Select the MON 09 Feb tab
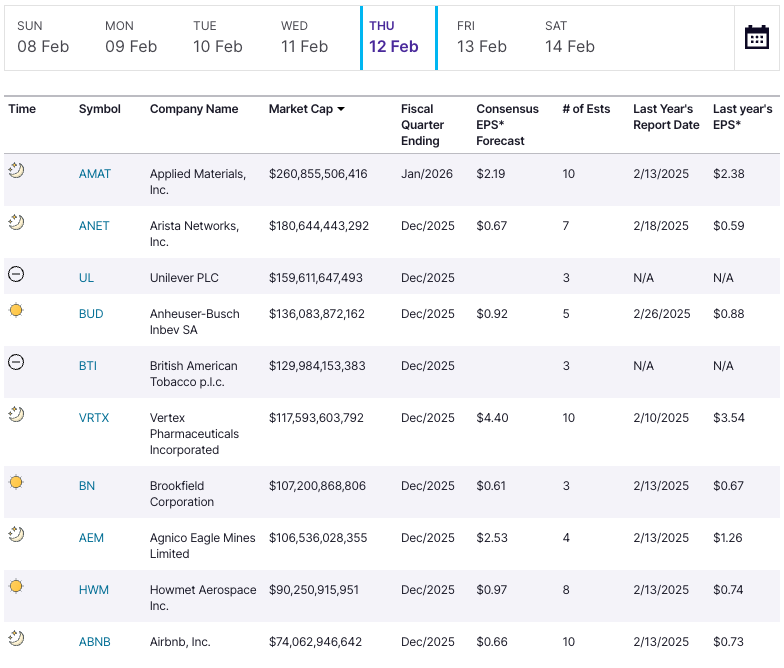 point(131,37)
